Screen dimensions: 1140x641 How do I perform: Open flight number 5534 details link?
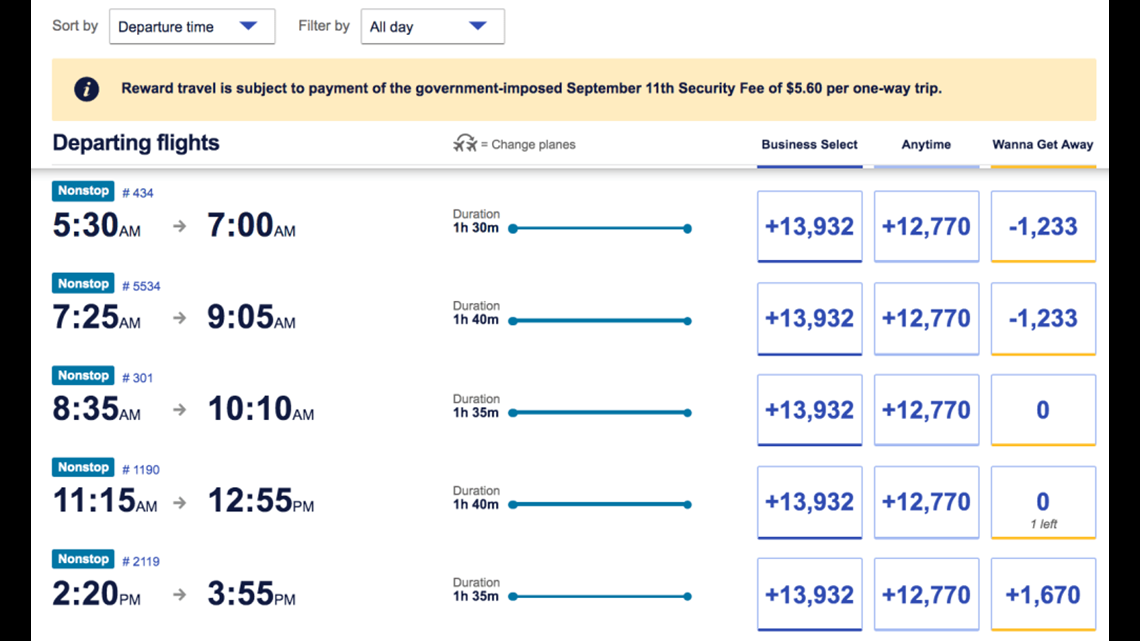(x=141, y=286)
